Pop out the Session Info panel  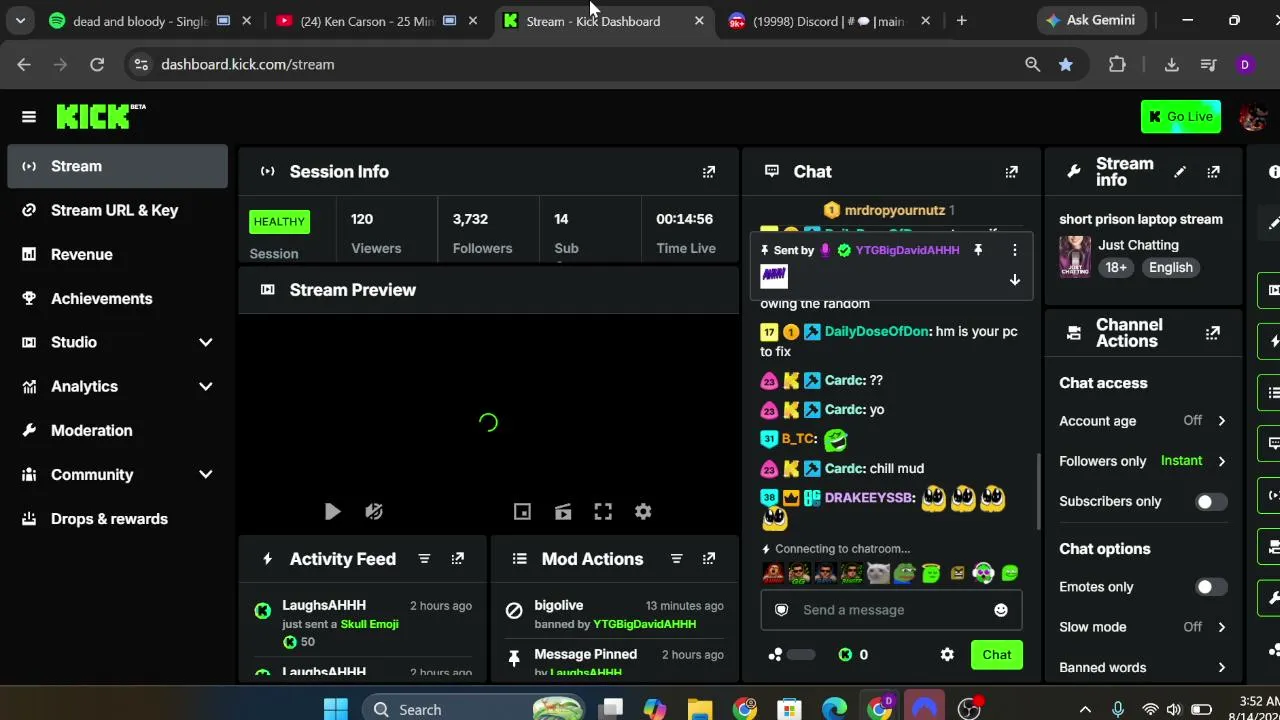pos(709,172)
